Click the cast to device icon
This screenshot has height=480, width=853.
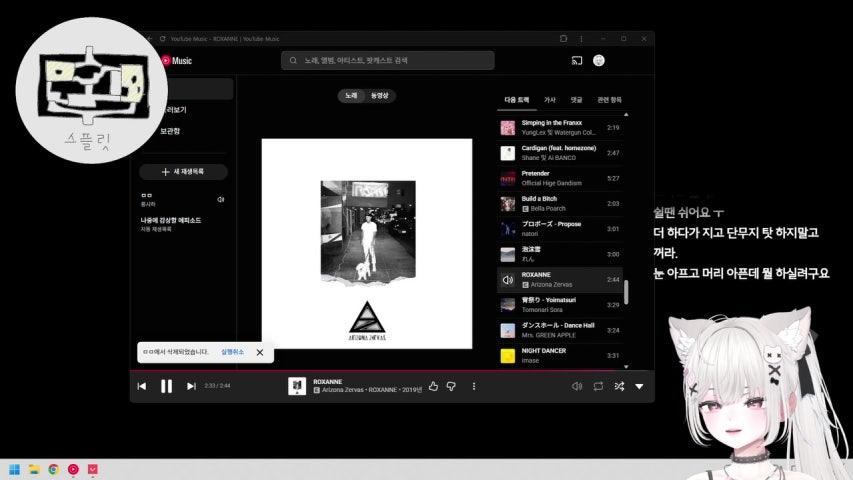(577, 60)
